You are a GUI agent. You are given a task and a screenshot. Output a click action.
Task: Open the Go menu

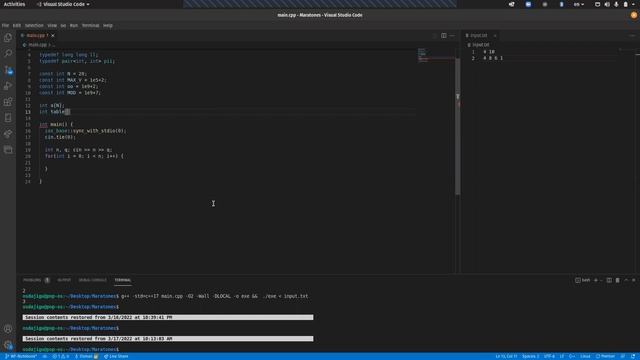click(x=63, y=25)
